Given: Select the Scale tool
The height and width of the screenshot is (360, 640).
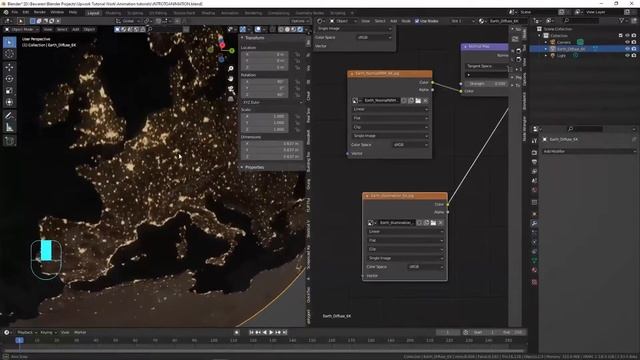Looking at the screenshot, I should [x=9, y=91].
